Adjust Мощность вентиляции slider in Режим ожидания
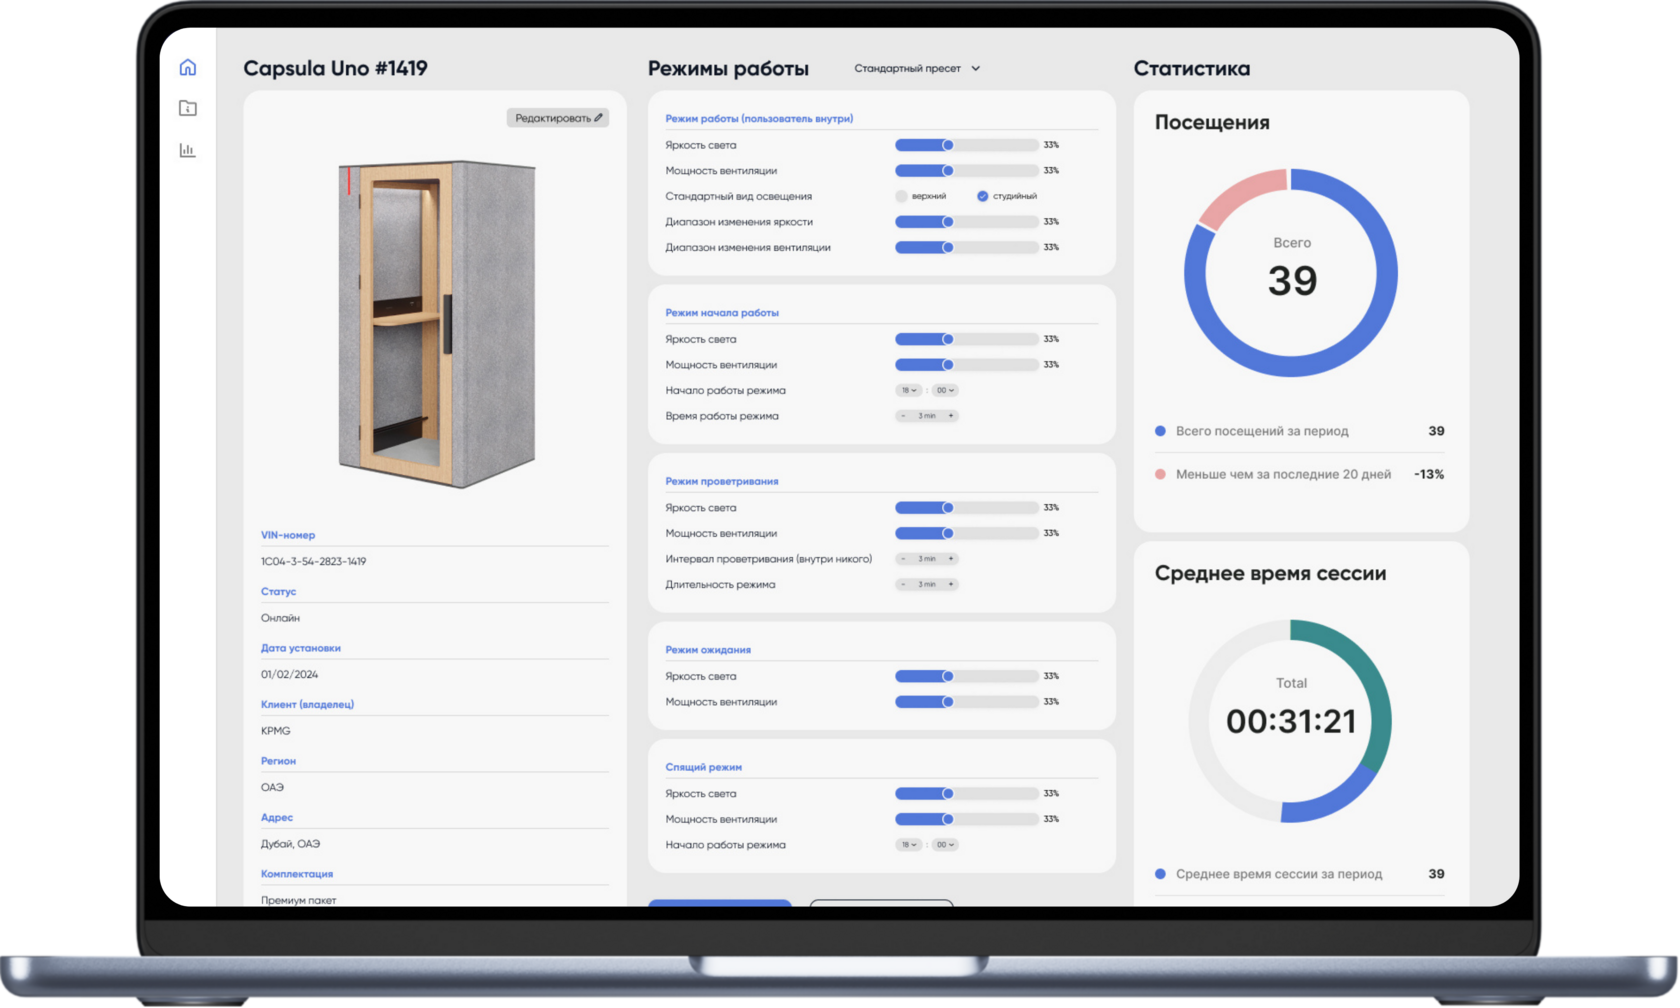This screenshot has height=1008, width=1680. coord(947,702)
